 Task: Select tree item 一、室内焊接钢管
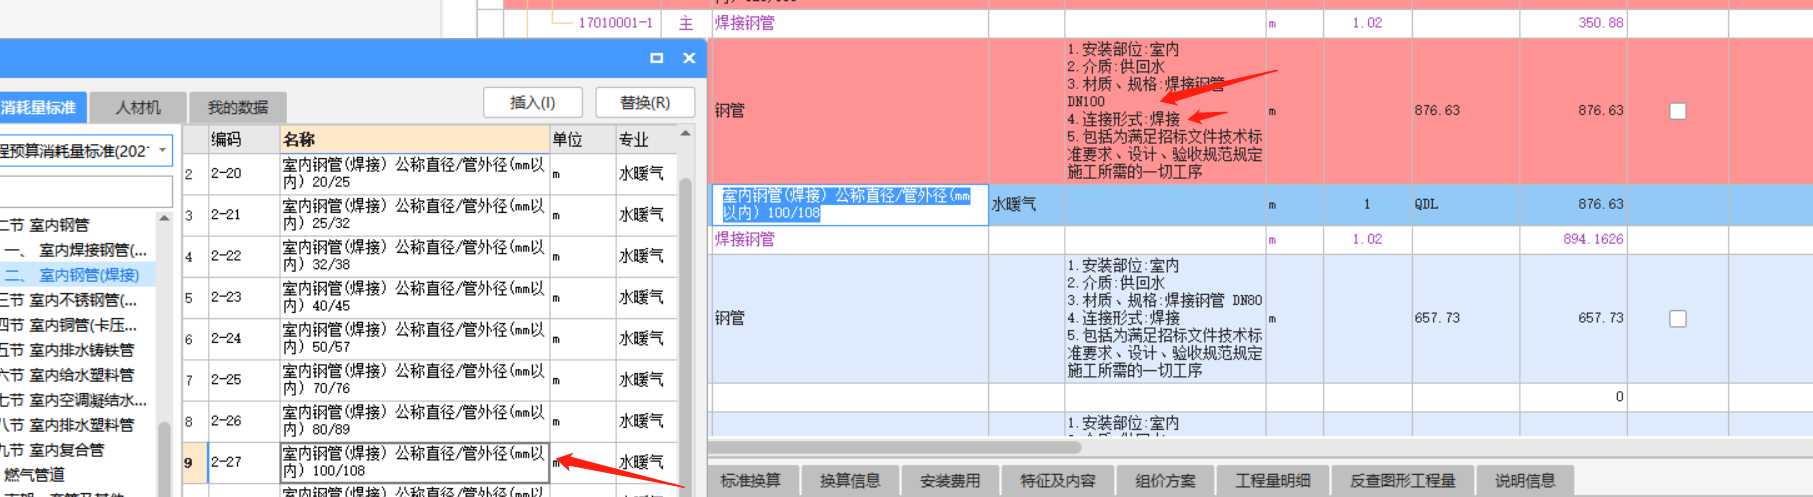coord(77,250)
